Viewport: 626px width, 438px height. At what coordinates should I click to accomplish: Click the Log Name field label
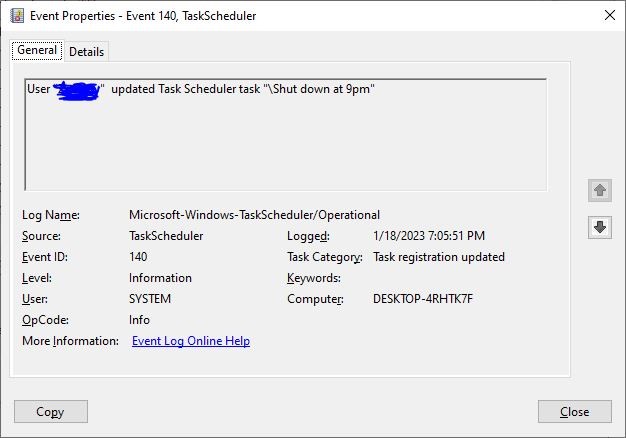(x=51, y=215)
